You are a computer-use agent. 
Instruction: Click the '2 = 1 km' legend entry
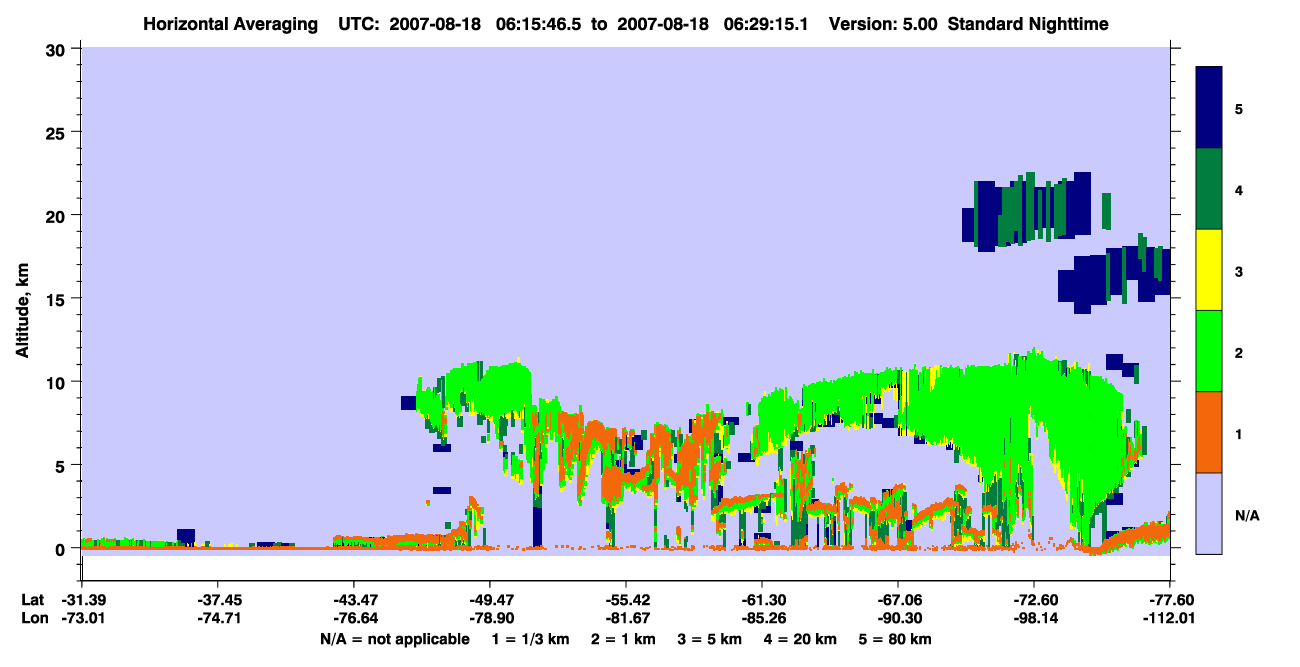622,639
